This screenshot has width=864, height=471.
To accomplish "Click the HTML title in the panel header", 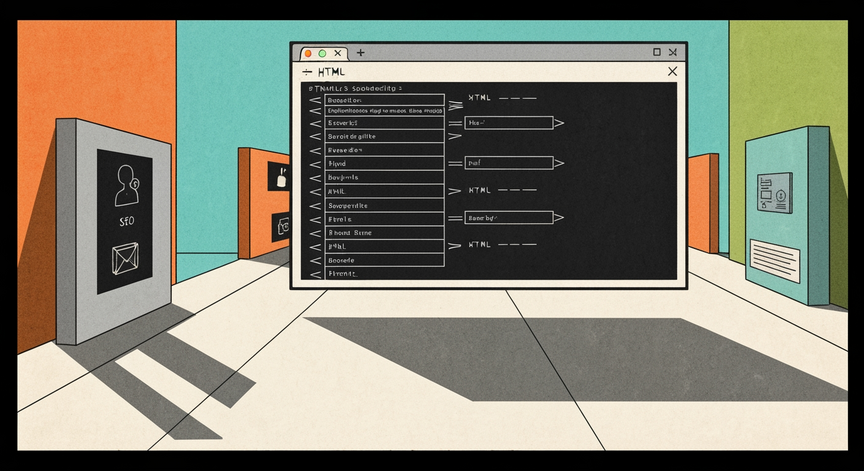I will [x=331, y=72].
